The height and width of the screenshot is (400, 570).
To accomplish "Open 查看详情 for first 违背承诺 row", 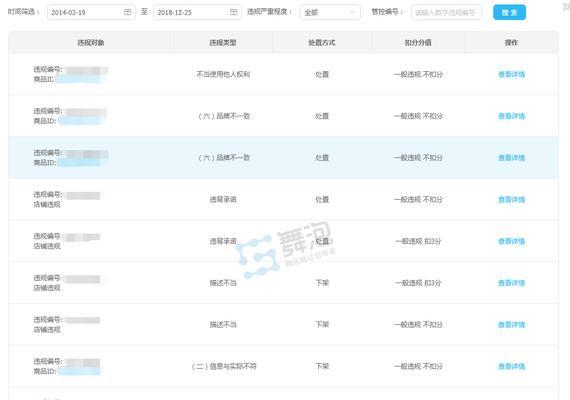I will (x=511, y=200).
